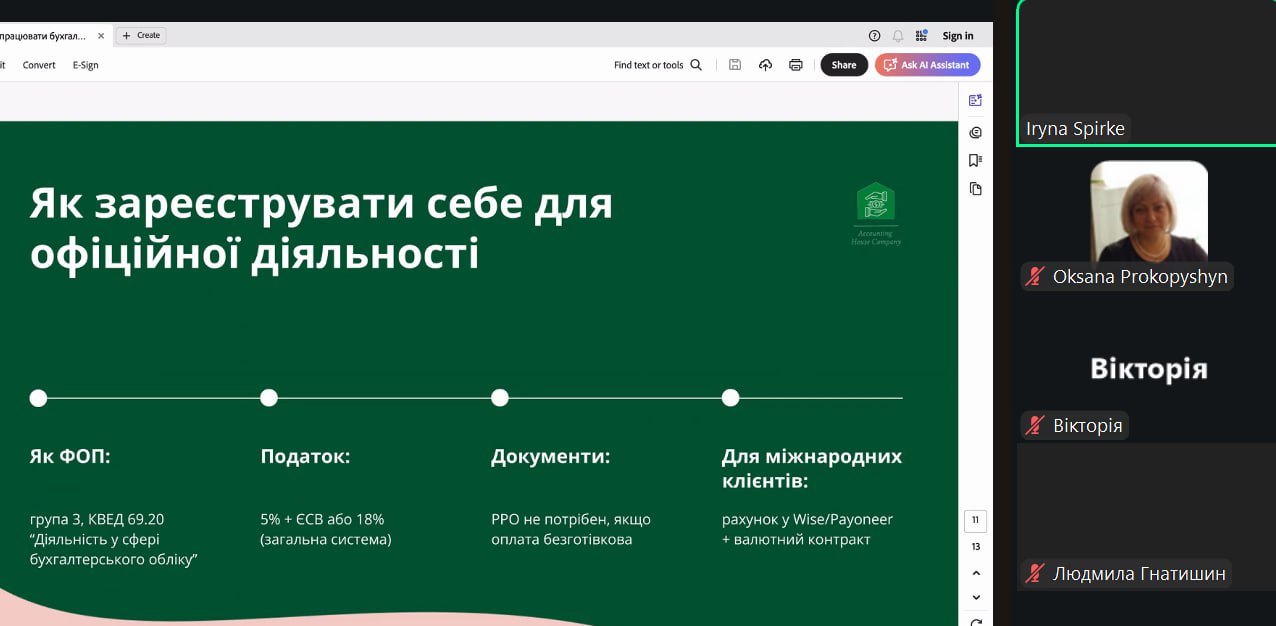Open the Convert menu

pyautogui.click(x=39, y=65)
